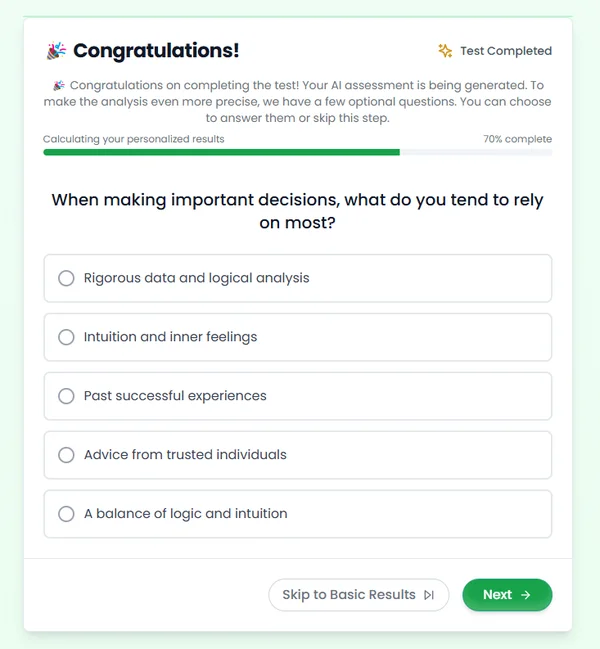
Task: Click the AI assessment description paragraph
Action: click(x=302, y=102)
